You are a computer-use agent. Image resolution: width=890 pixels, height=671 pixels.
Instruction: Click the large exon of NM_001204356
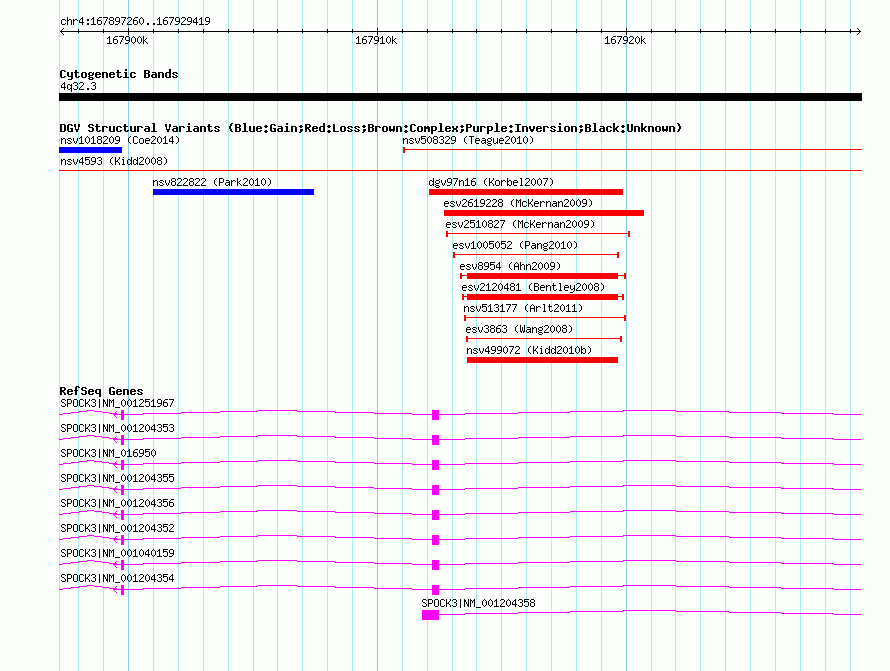tap(435, 515)
